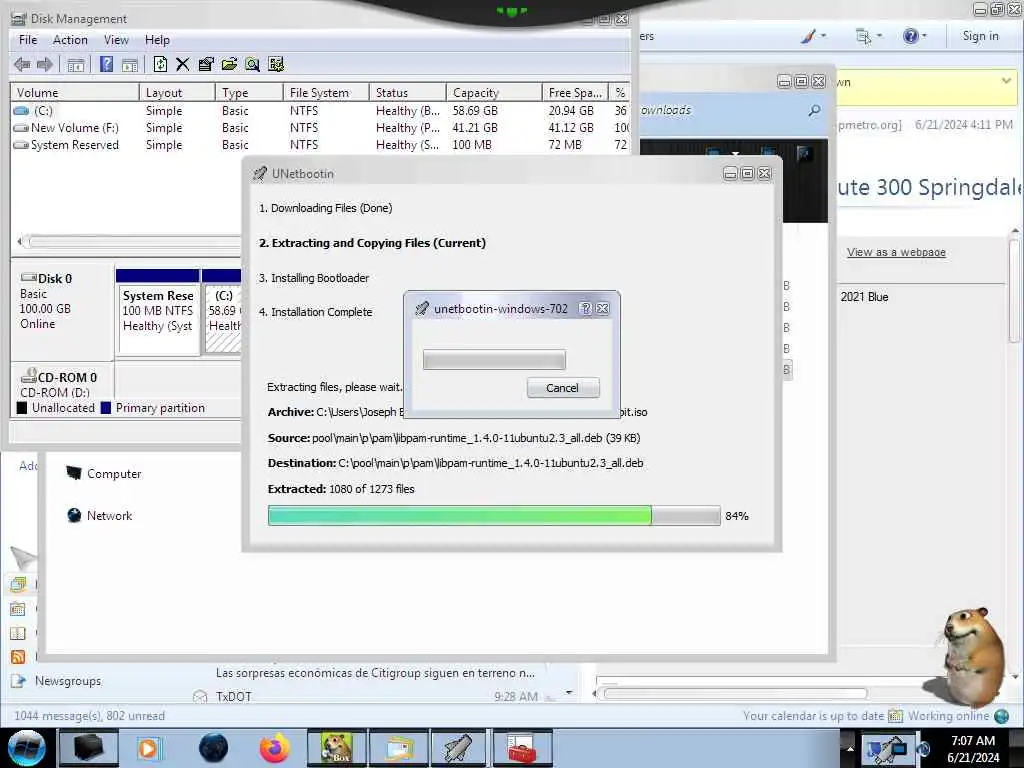Open the paintbrush color dropdown in mail window

pyautogui.click(x=814, y=36)
